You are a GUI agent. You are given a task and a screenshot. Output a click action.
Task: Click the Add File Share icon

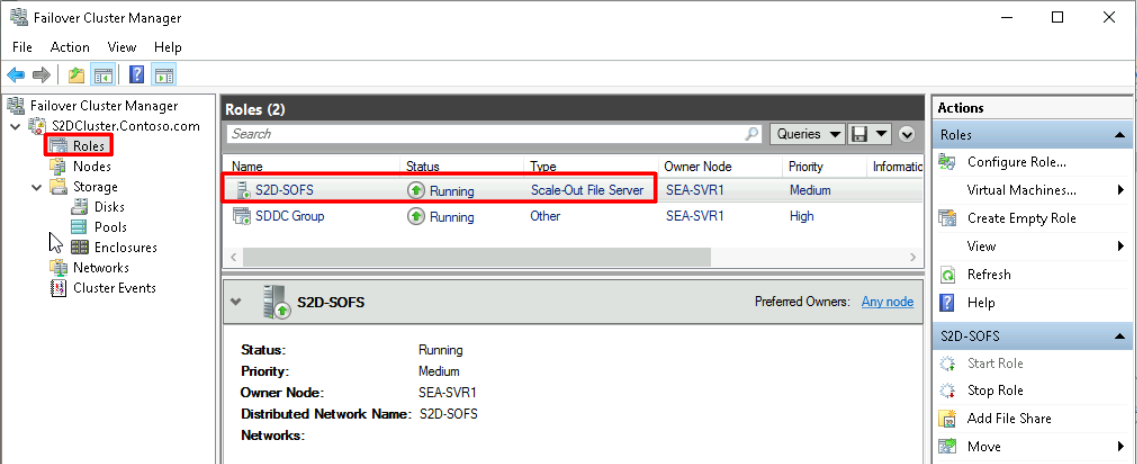tap(947, 418)
